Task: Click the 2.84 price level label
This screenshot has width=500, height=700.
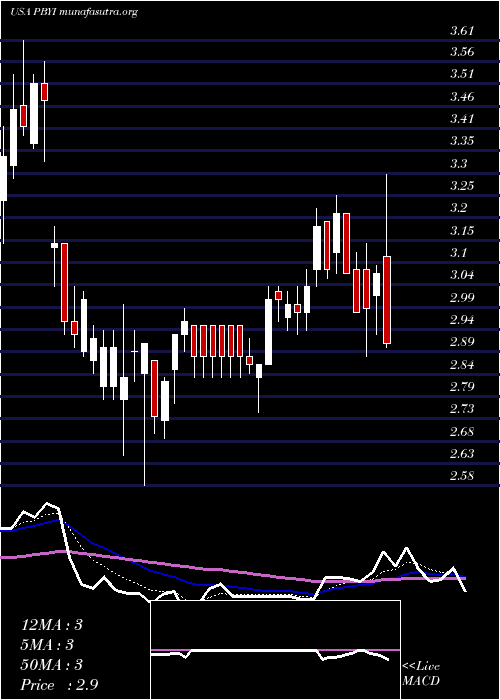Action: point(462,365)
